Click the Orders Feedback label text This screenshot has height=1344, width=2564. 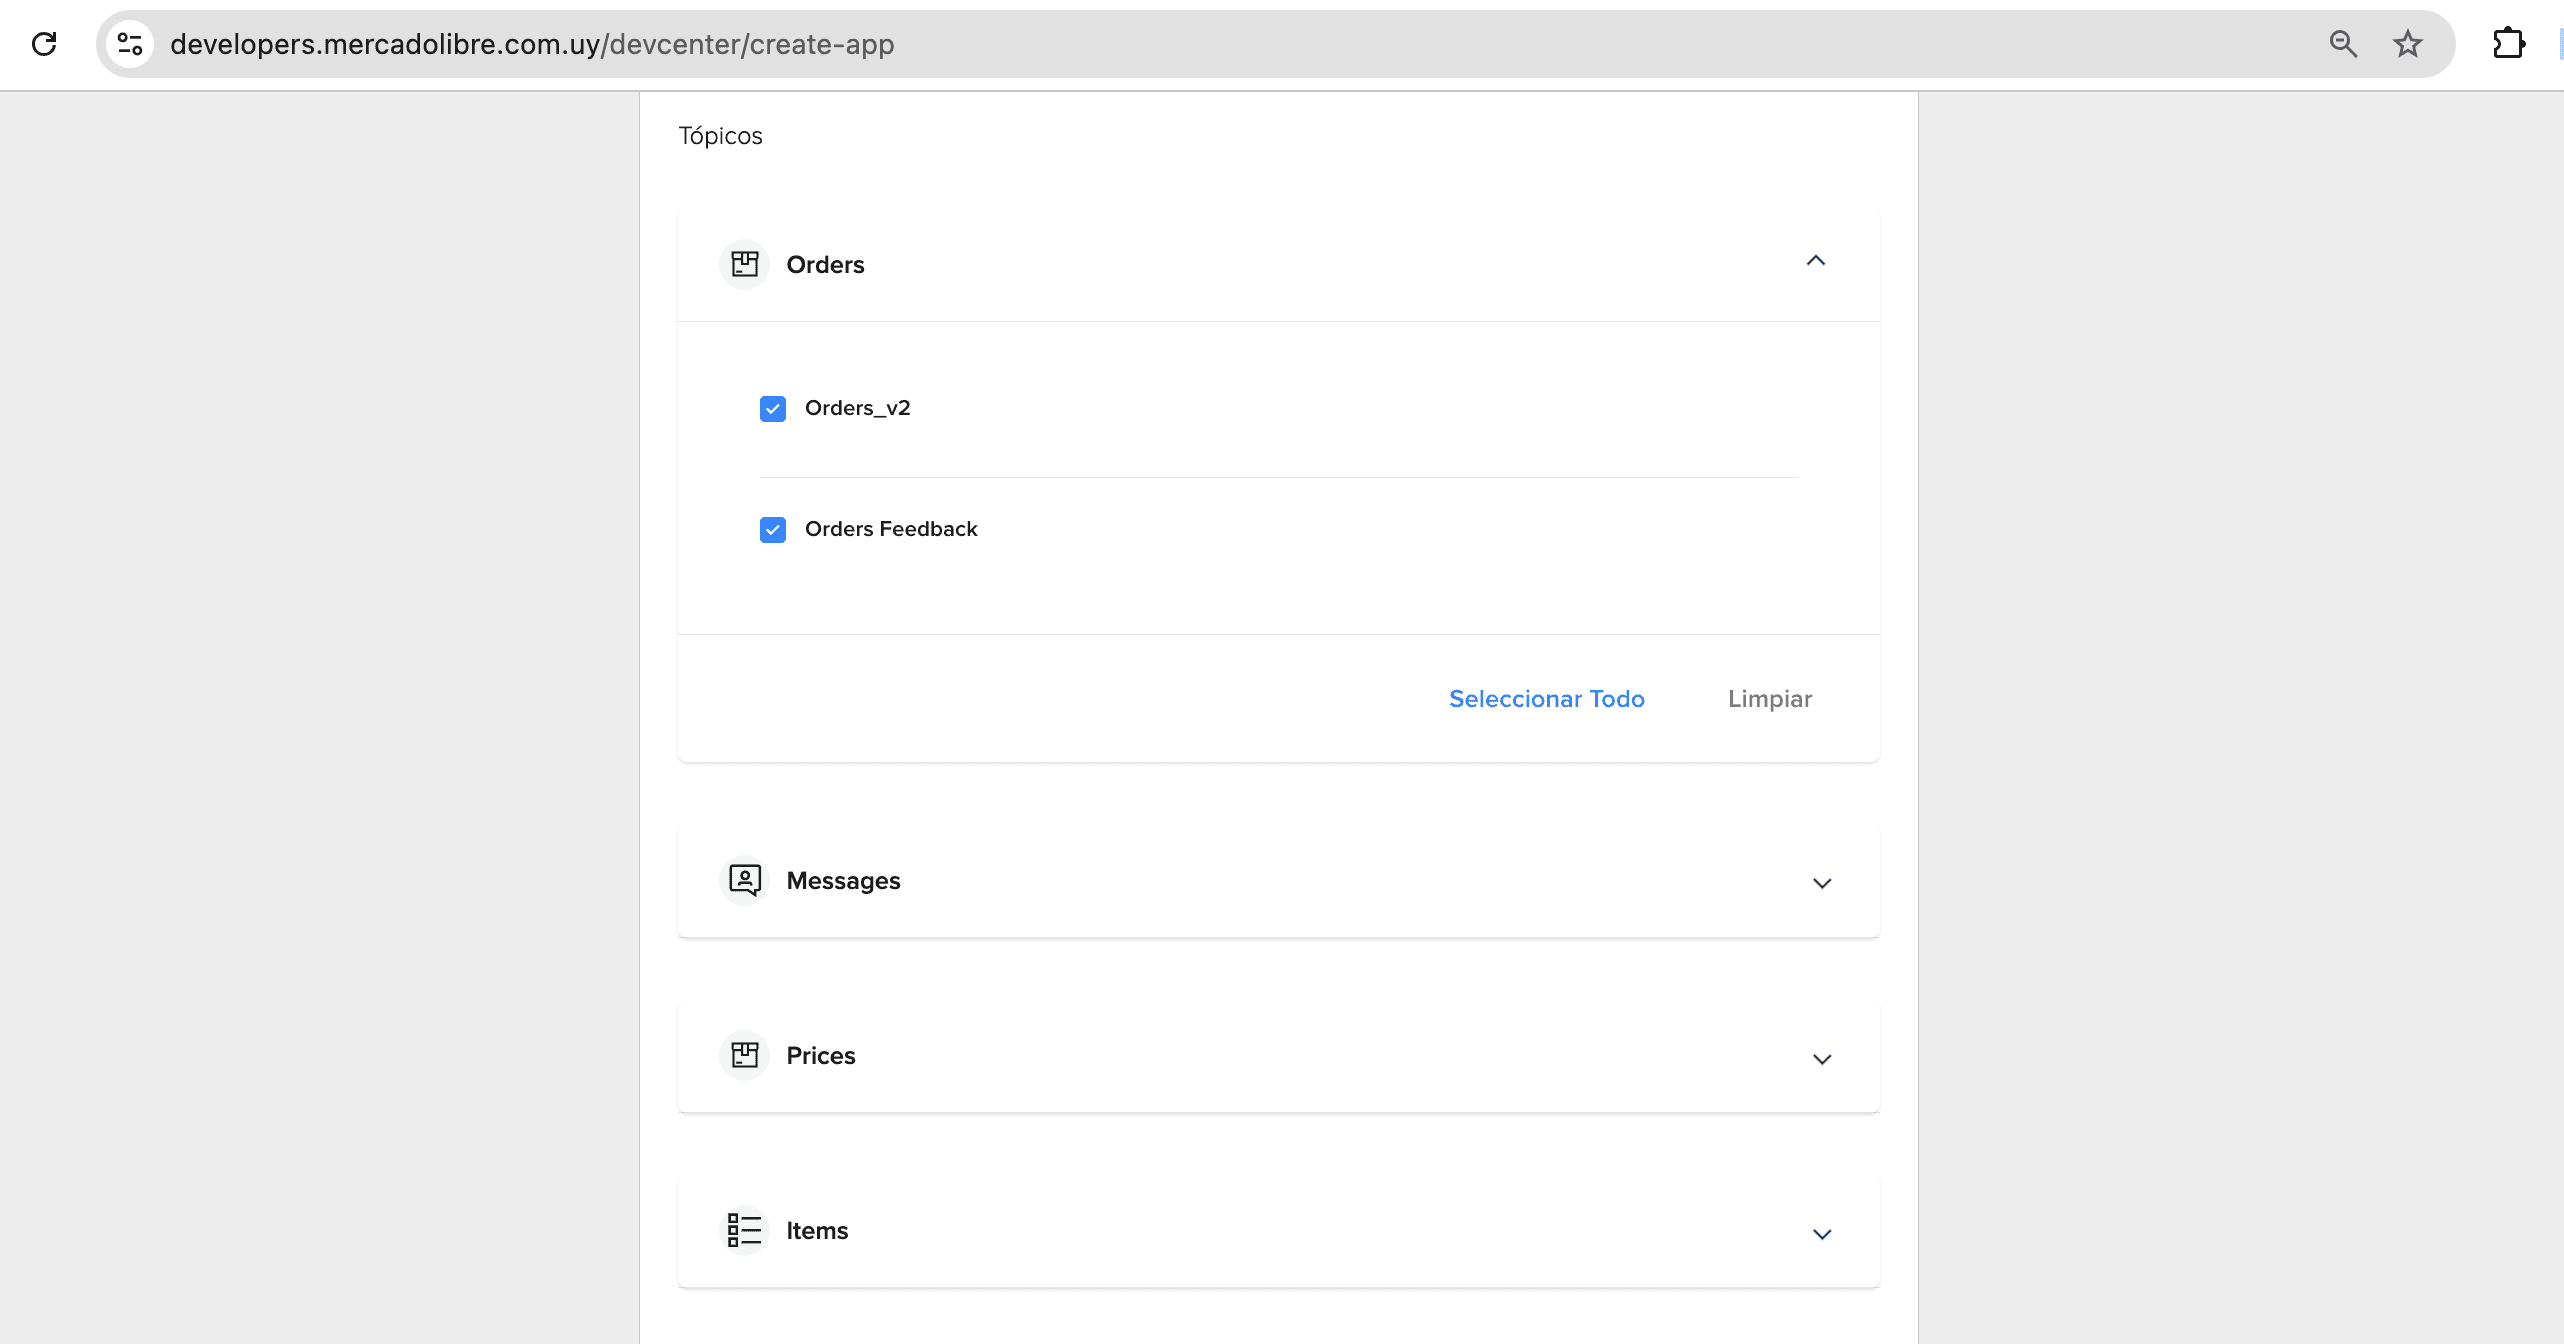pyautogui.click(x=891, y=529)
